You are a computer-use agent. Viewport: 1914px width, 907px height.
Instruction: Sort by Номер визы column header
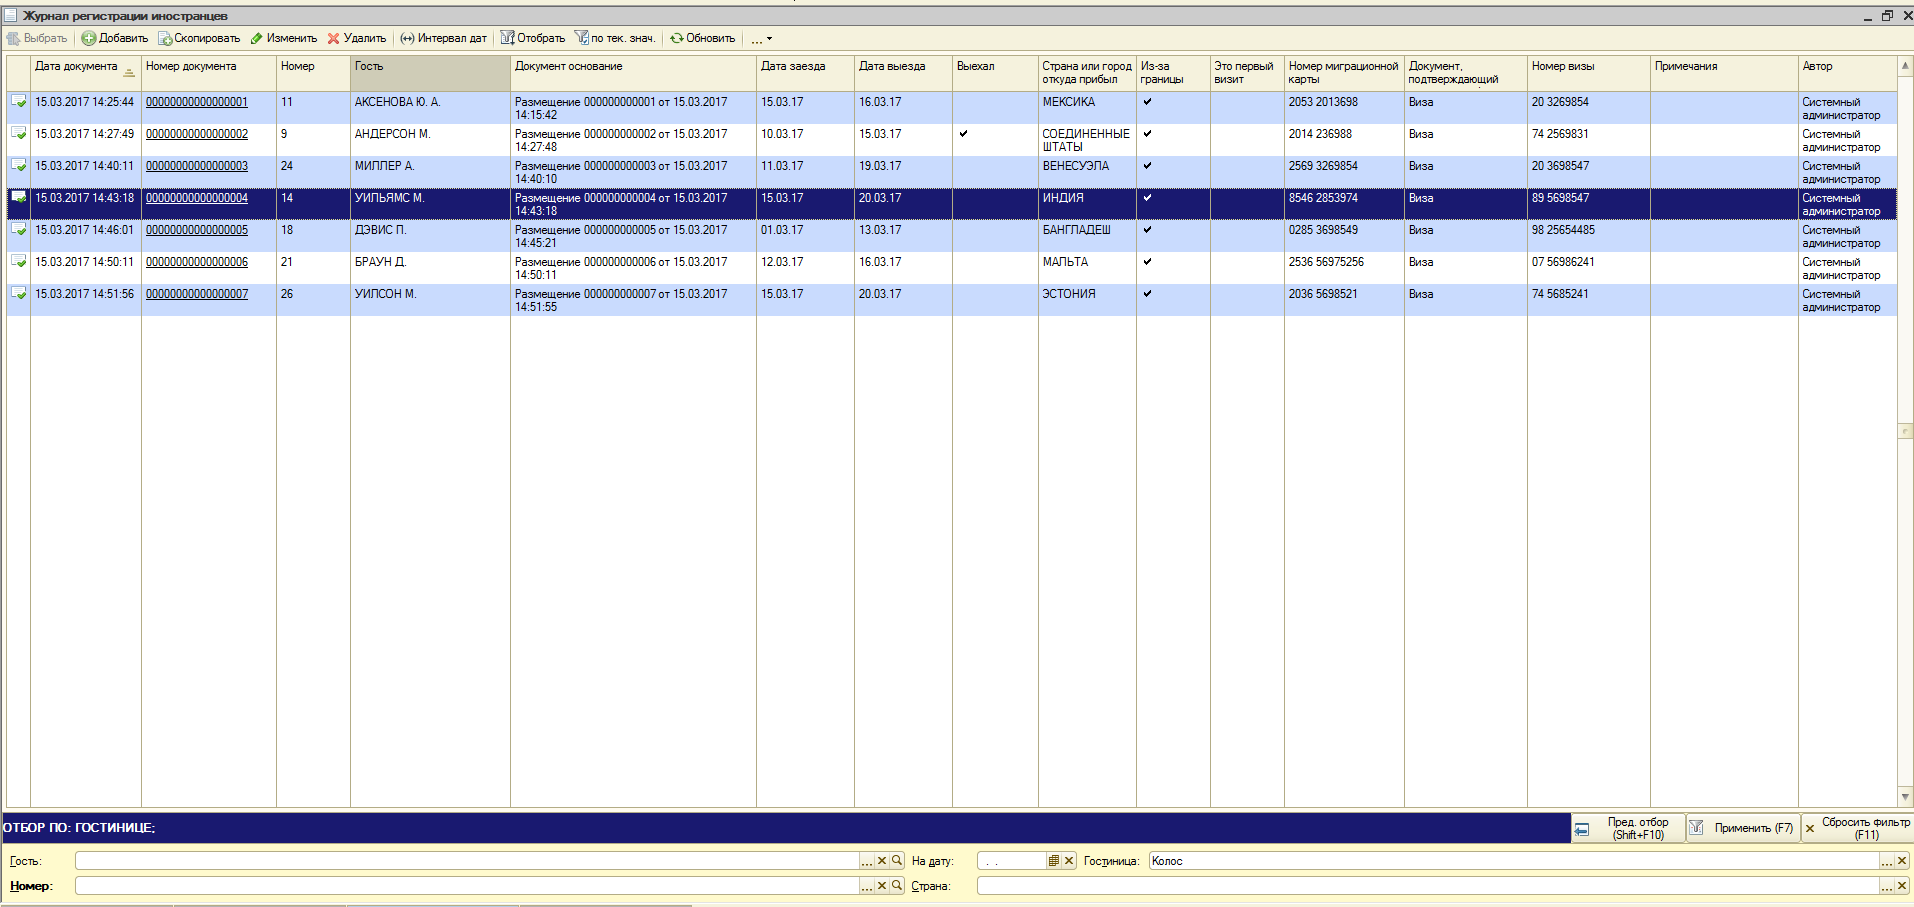(x=1588, y=73)
